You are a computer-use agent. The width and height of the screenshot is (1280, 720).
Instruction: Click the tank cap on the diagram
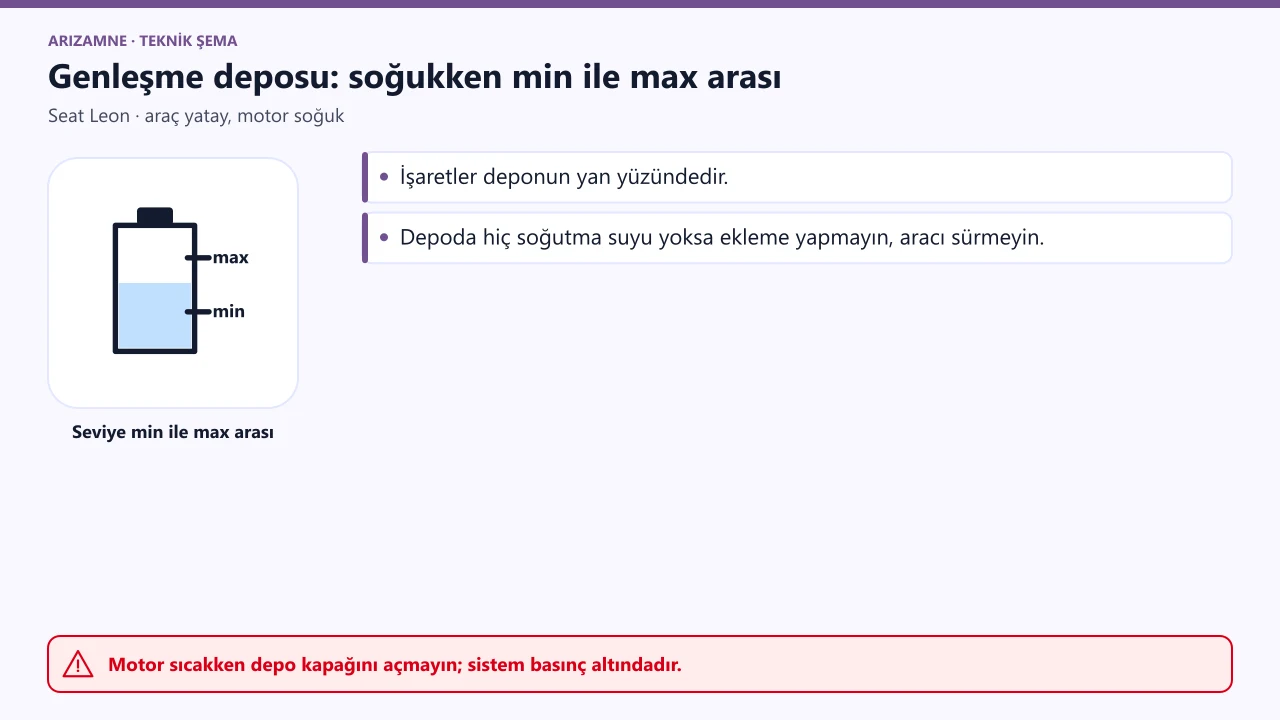coord(155,215)
